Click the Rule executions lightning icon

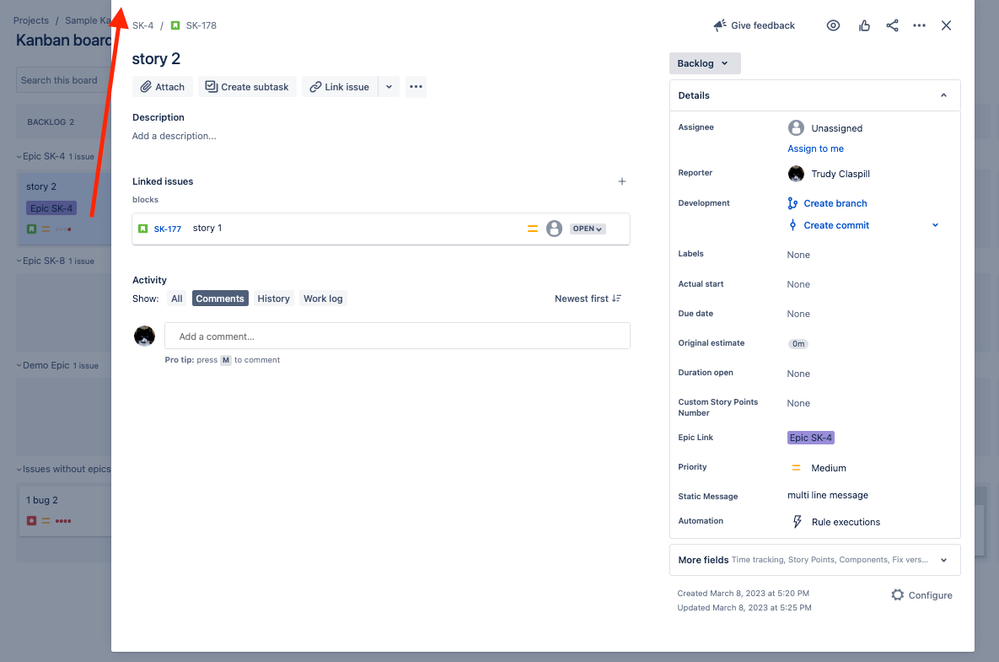(796, 522)
